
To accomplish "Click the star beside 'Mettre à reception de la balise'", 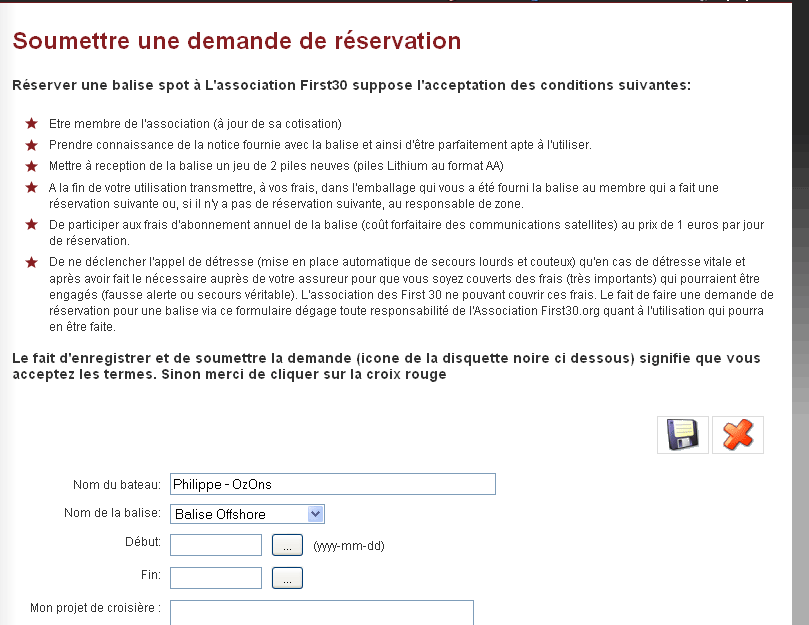I will click(x=31, y=165).
